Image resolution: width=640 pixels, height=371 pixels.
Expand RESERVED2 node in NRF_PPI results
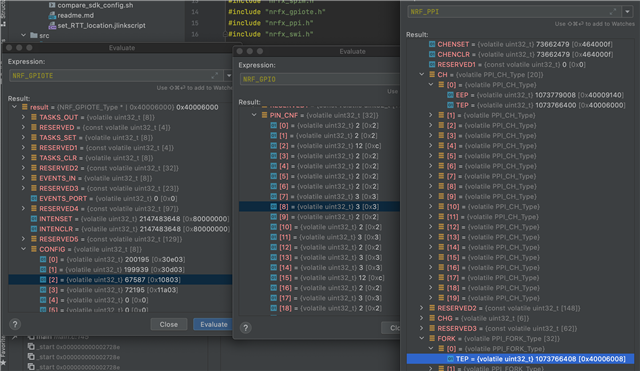tap(422, 308)
